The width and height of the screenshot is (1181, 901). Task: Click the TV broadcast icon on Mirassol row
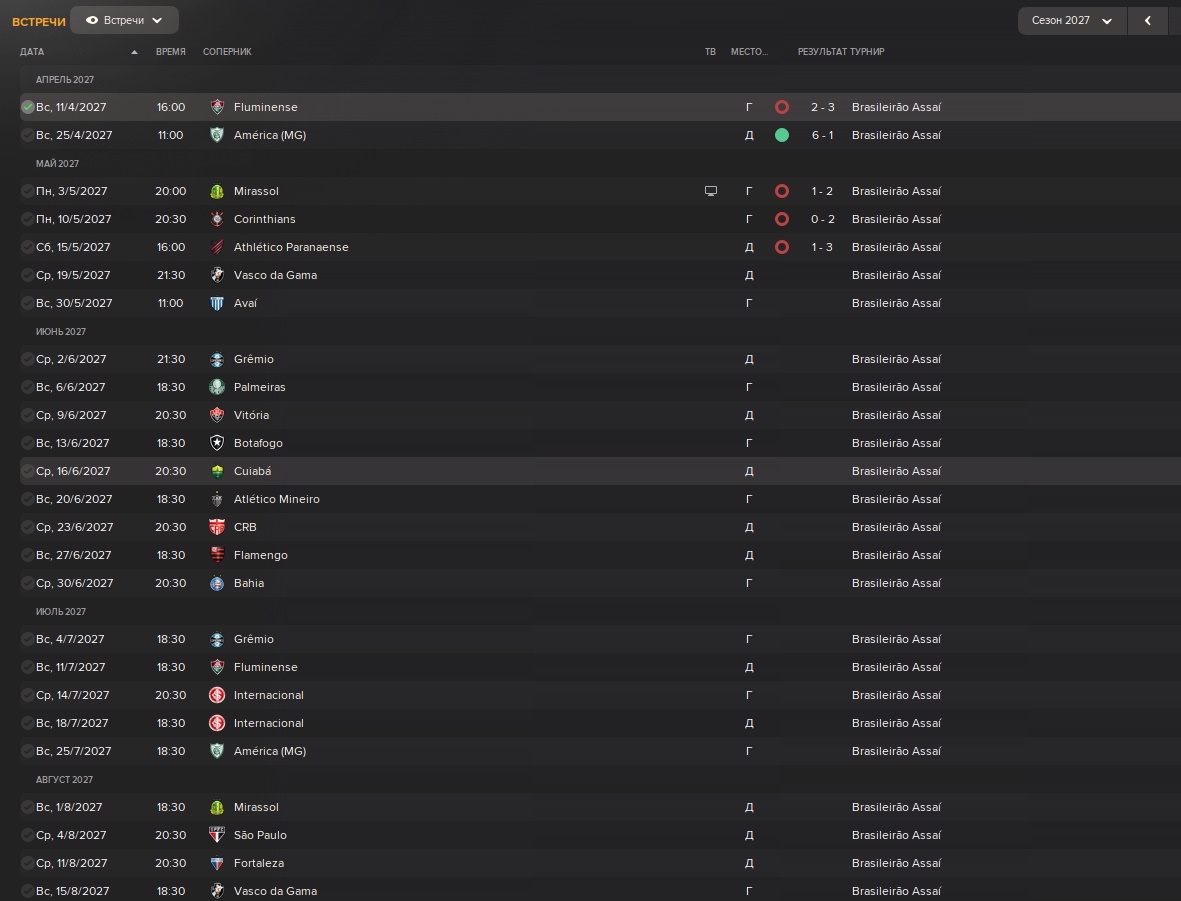711,191
